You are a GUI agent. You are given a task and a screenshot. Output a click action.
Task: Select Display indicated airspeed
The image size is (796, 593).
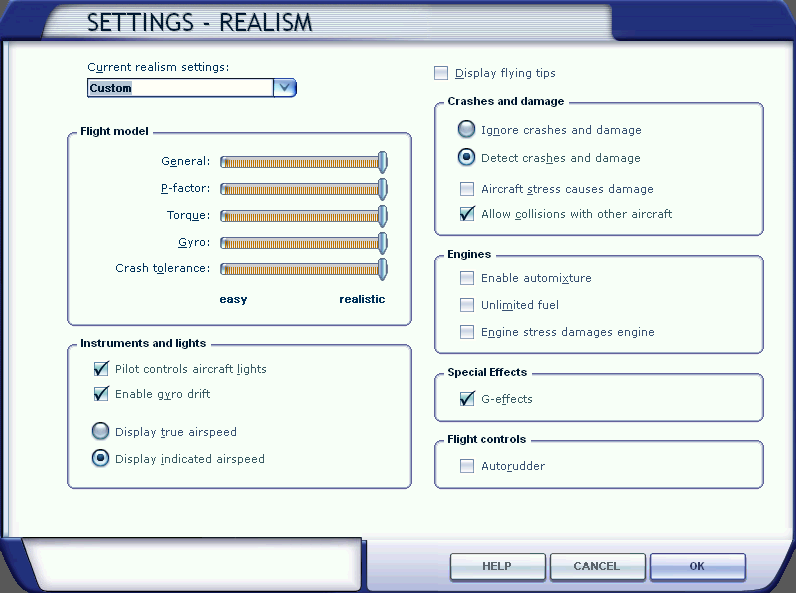pyautogui.click(x=100, y=458)
